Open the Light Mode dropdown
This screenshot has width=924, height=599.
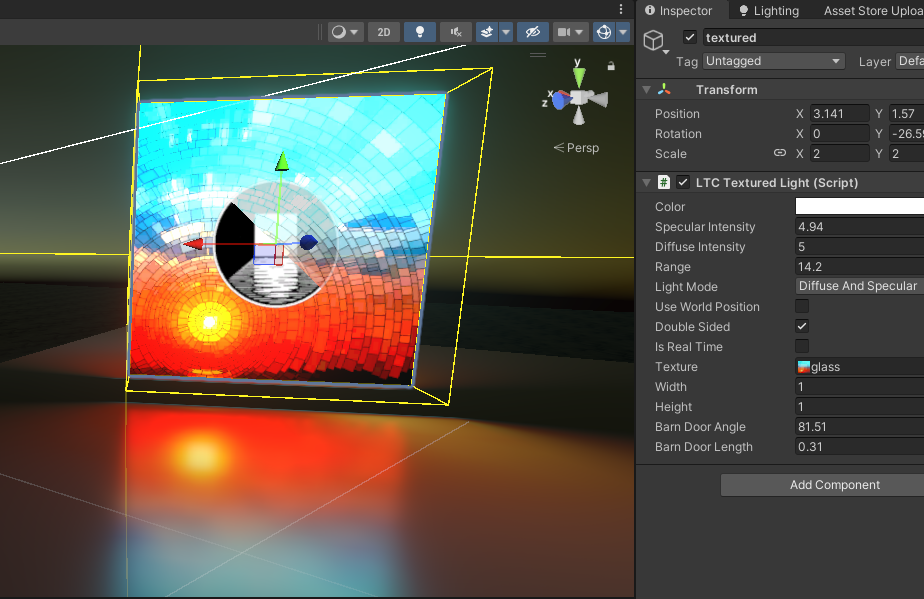pos(858,287)
